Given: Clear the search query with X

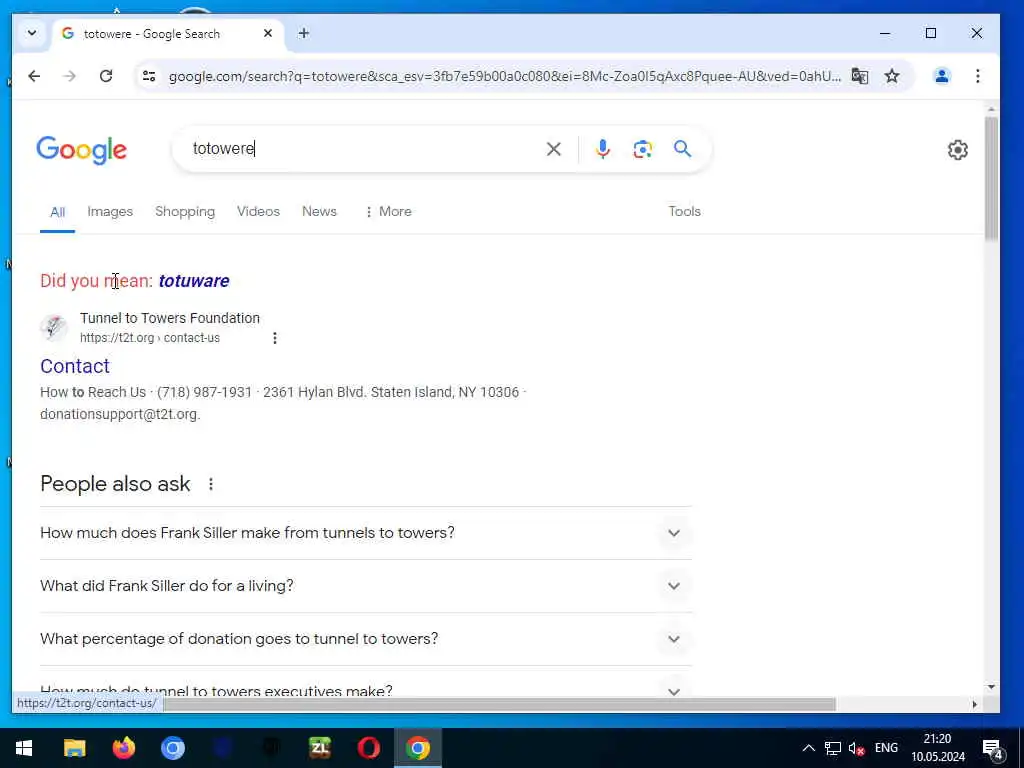Looking at the screenshot, I should pyautogui.click(x=554, y=149).
